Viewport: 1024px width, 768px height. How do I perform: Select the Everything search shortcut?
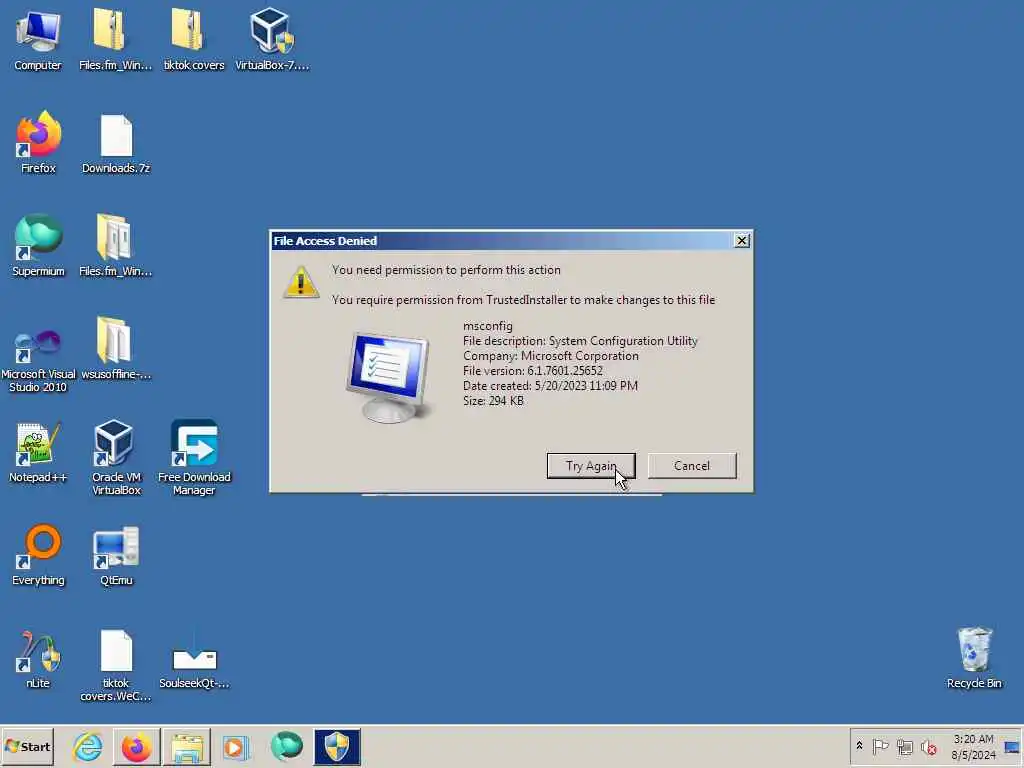coord(38,555)
